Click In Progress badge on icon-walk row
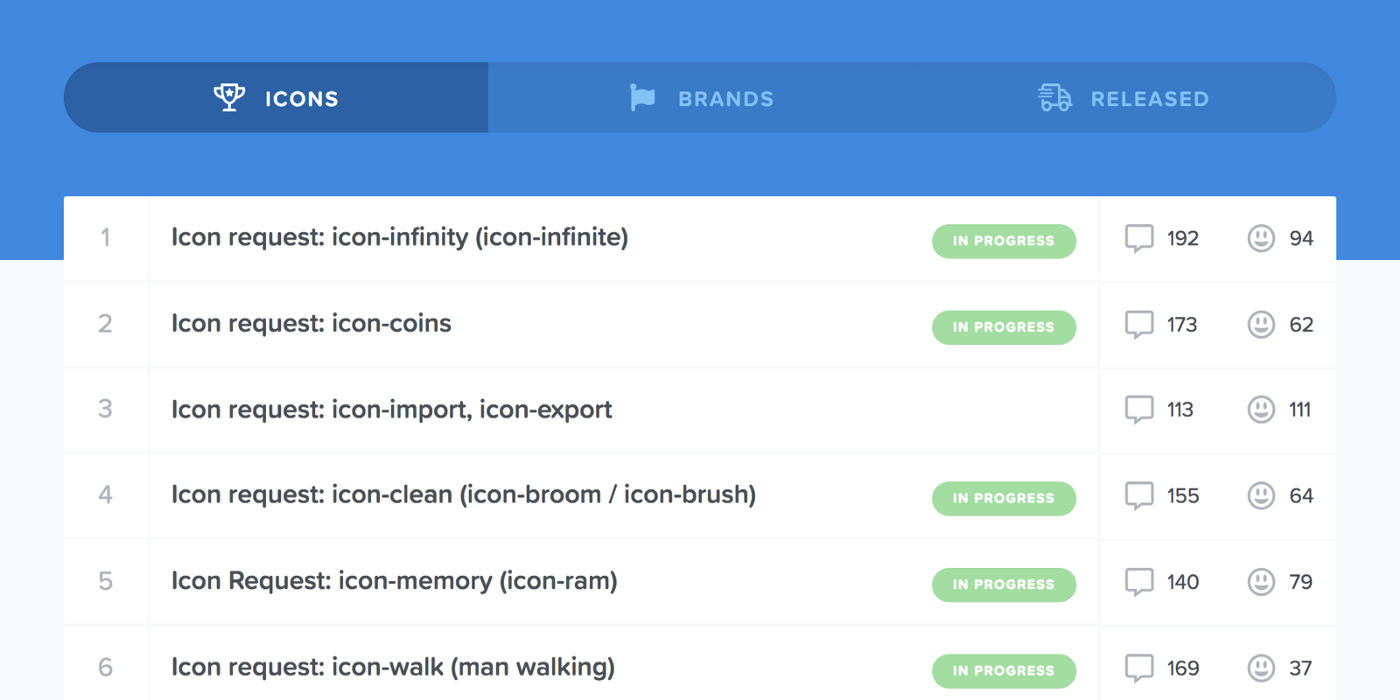This screenshot has height=700, width=1400. [x=1003, y=670]
